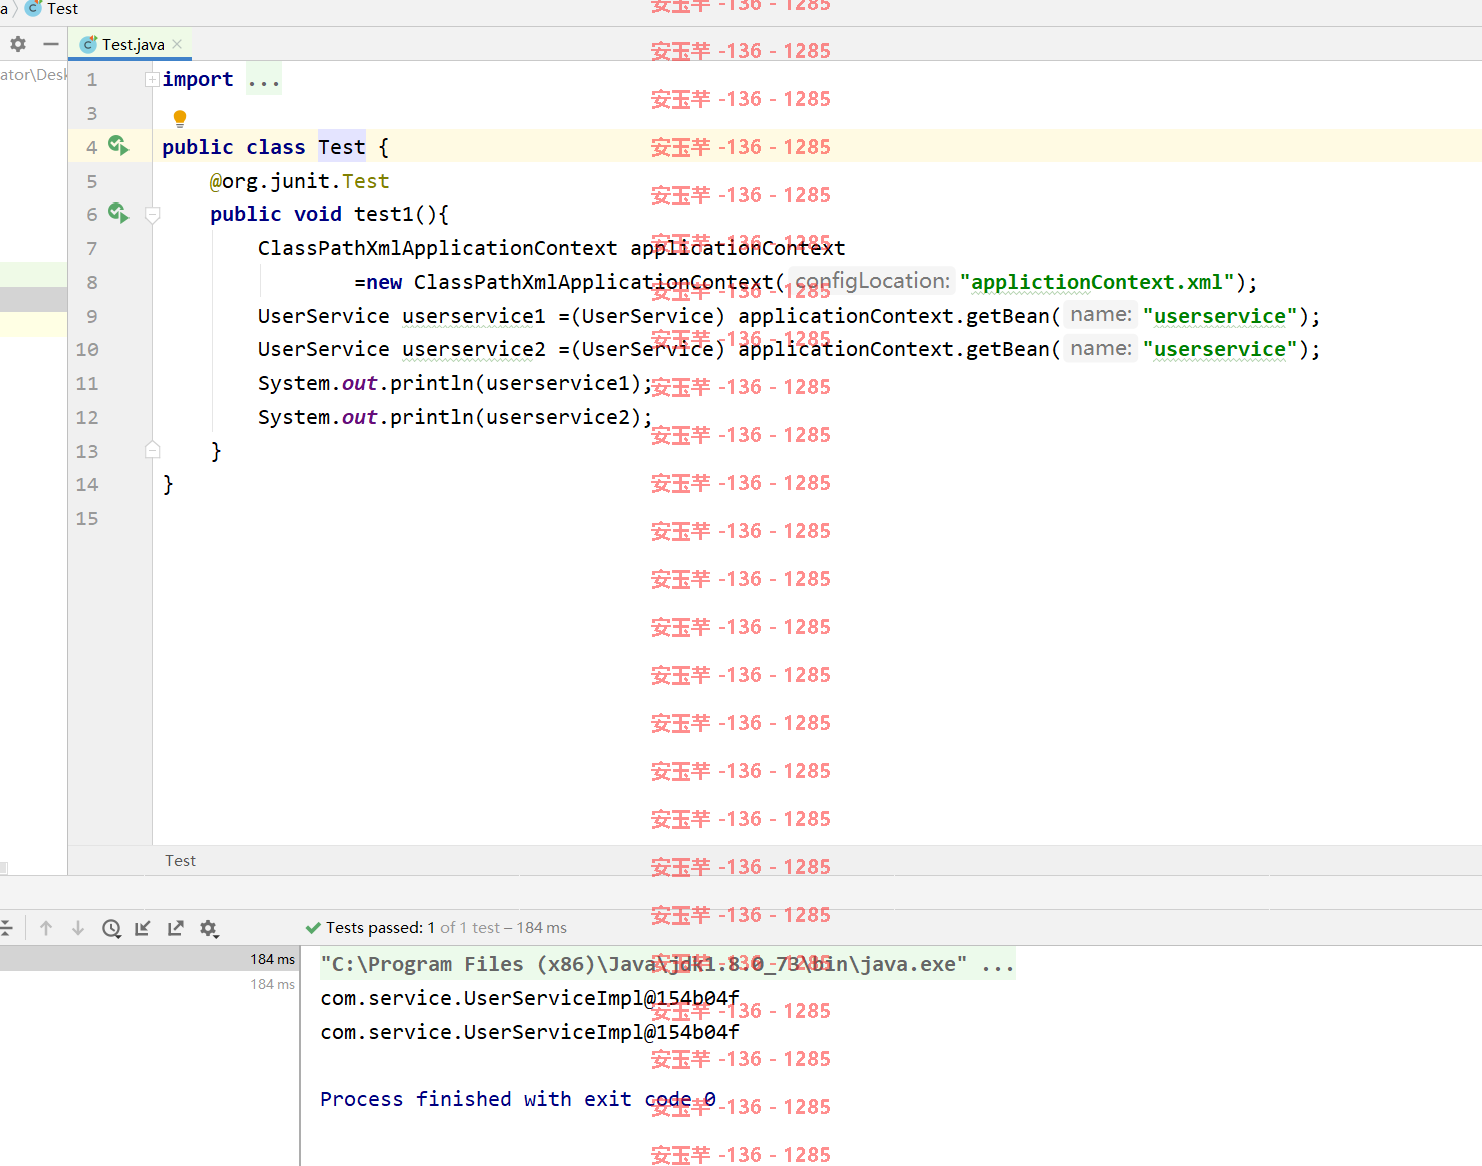Import test results icon
This screenshot has height=1166, width=1482.
click(143, 928)
